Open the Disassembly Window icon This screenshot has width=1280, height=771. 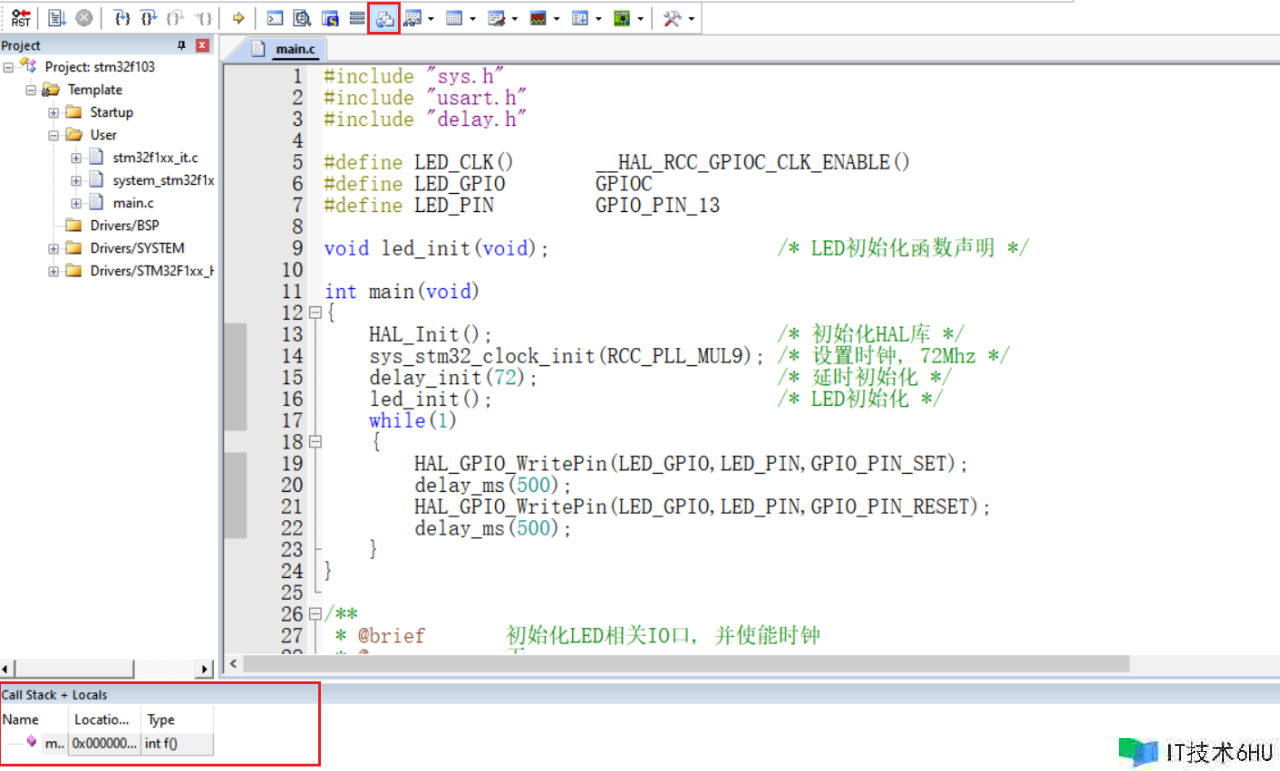point(302,18)
